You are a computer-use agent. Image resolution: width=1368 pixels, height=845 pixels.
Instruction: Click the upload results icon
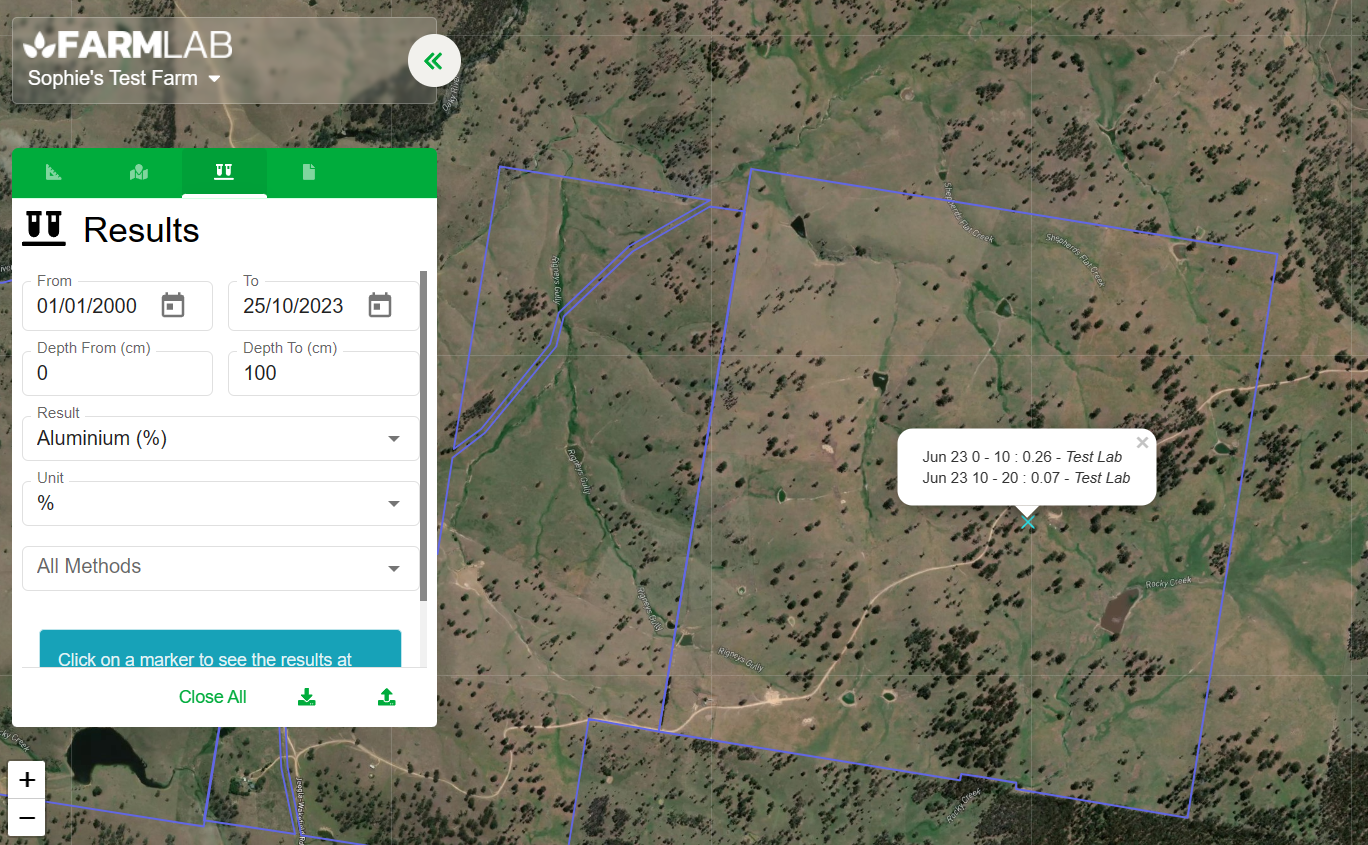tap(387, 697)
